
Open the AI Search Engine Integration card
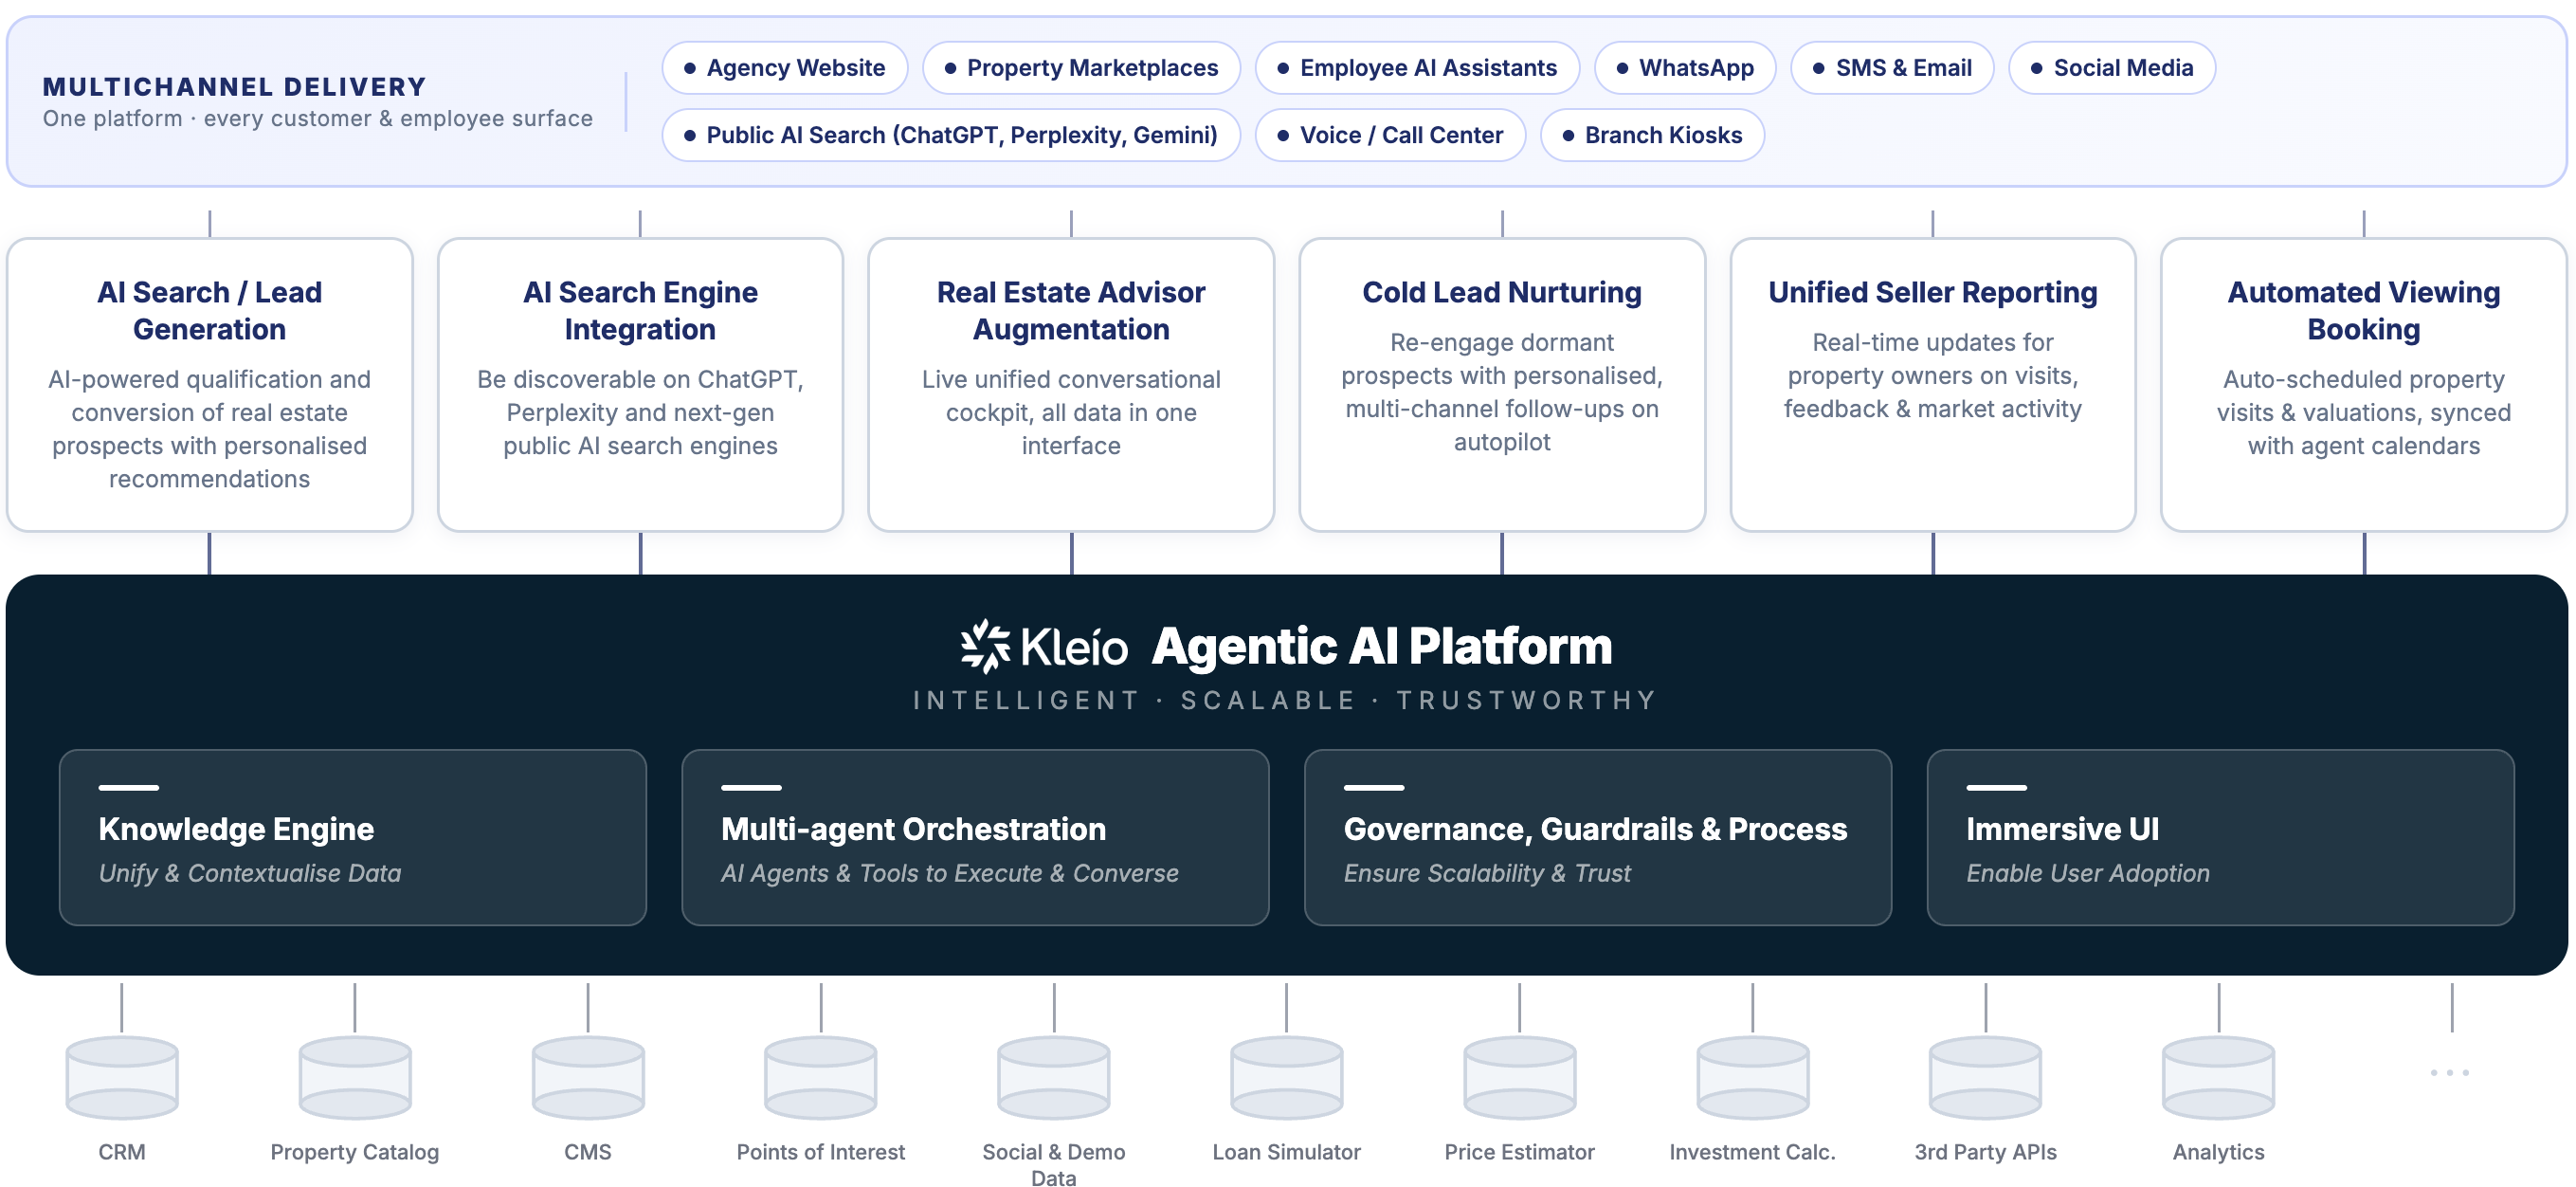641,385
